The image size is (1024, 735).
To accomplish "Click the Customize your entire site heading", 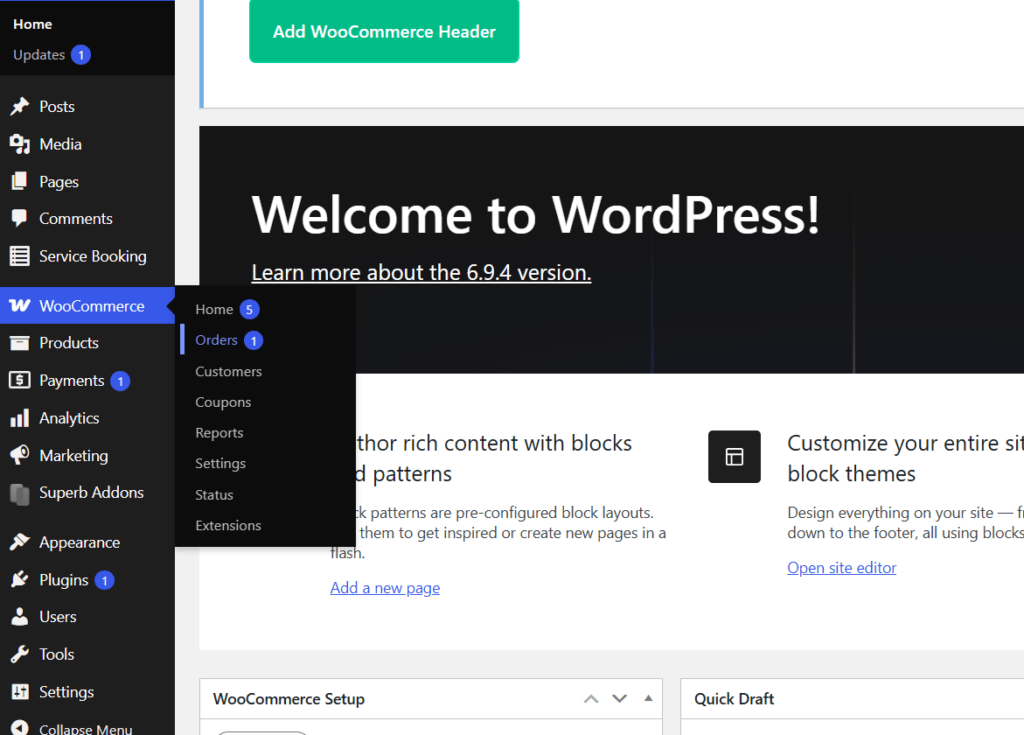I will tap(906, 458).
